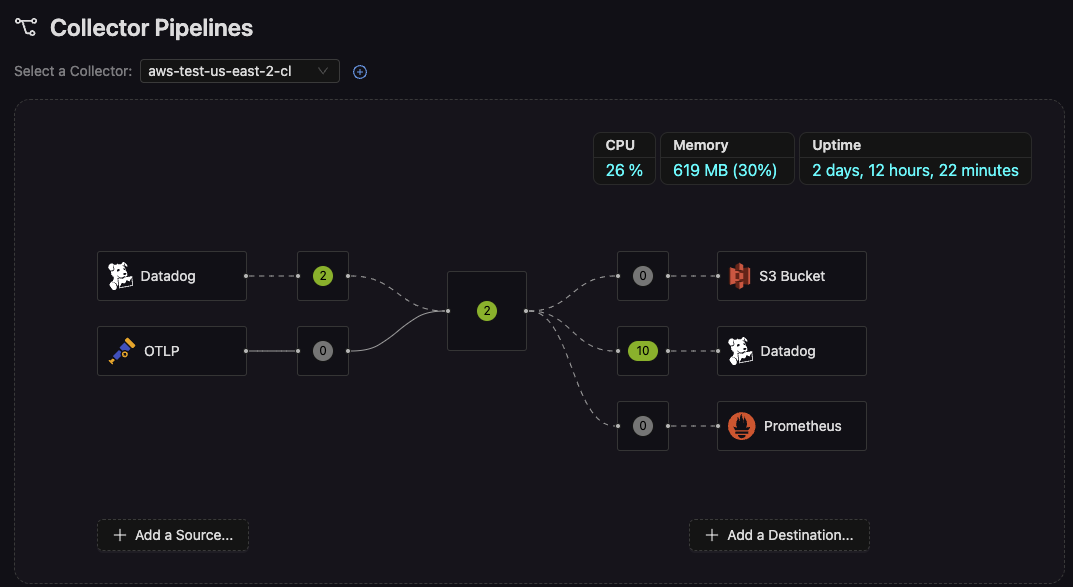Select the S3 Bucket pipeline node with badge 0

[643, 276]
